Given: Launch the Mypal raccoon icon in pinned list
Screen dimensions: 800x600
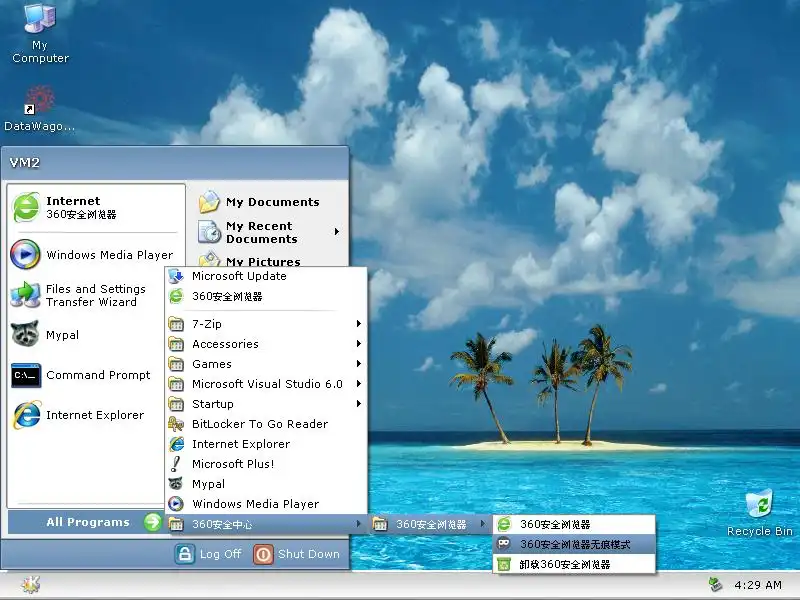Looking at the screenshot, I should tap(26, 334).
